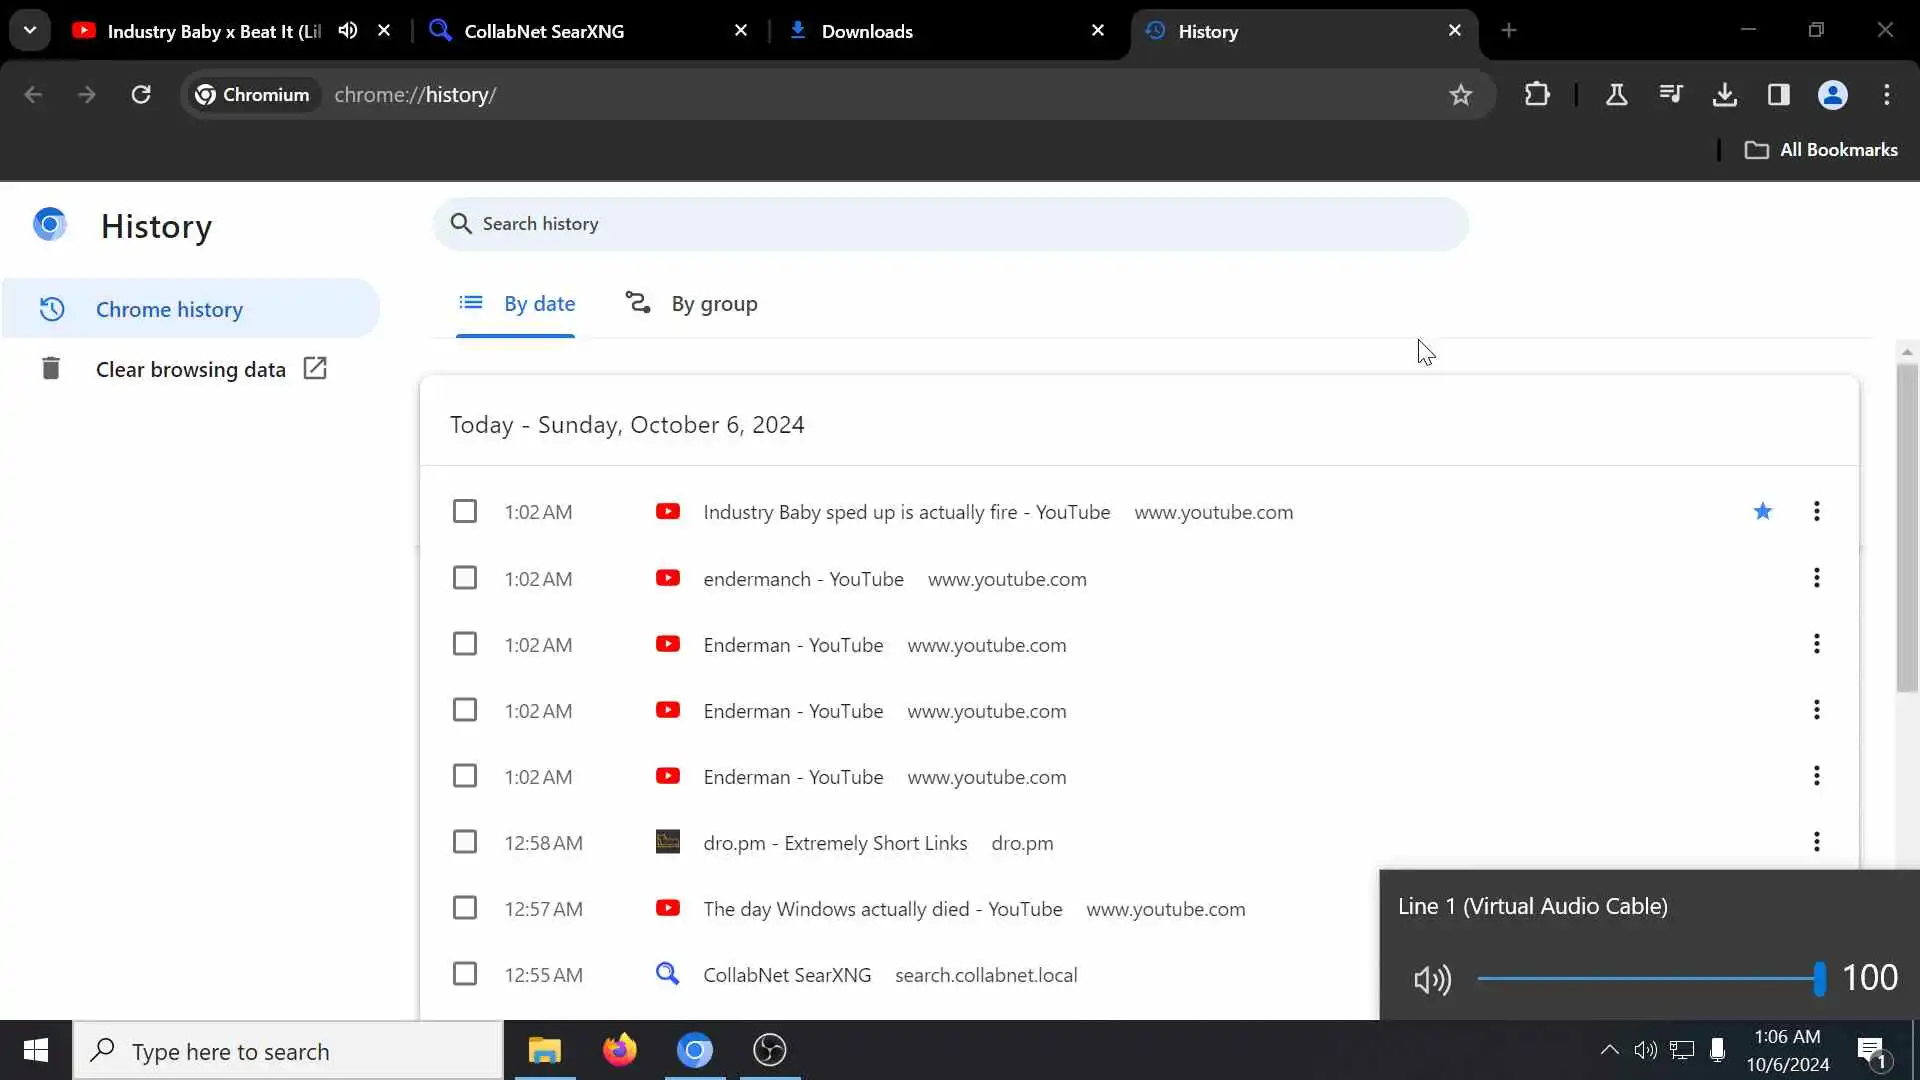Open Clear browsing data link
This screenshot has width=1920, height=1080.
(x=190, y=369)
